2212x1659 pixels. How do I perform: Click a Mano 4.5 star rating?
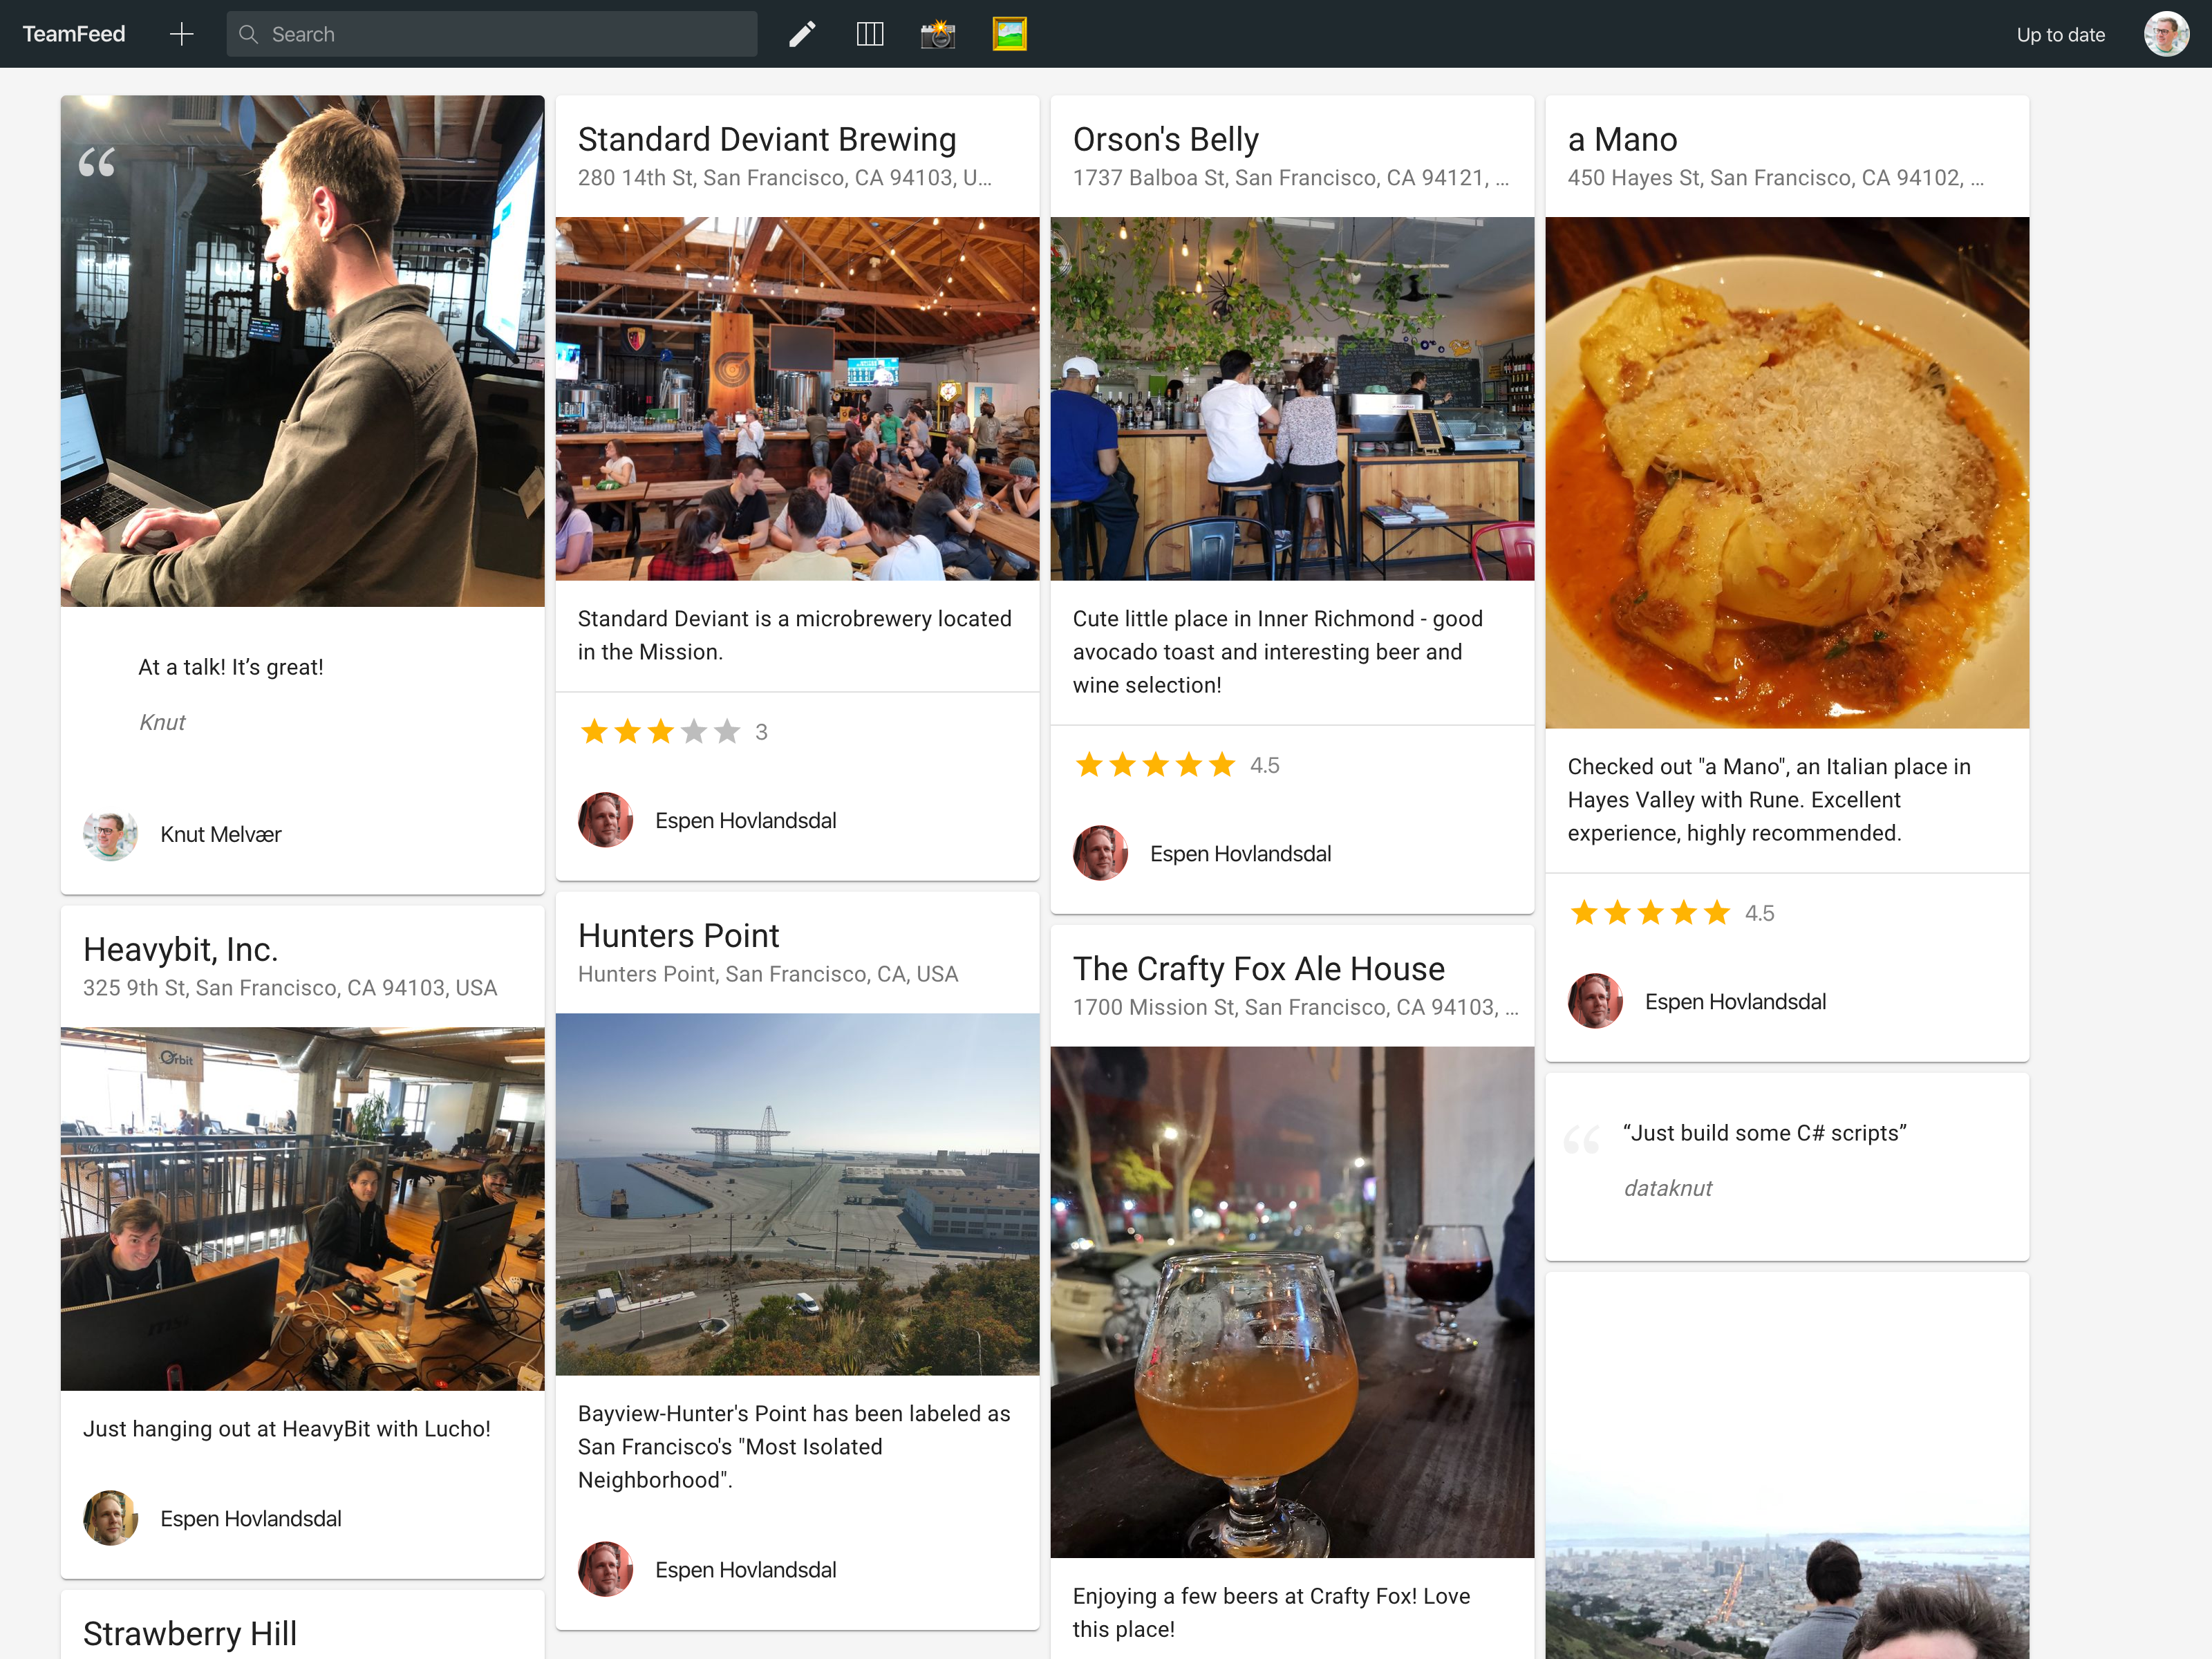1650,913
